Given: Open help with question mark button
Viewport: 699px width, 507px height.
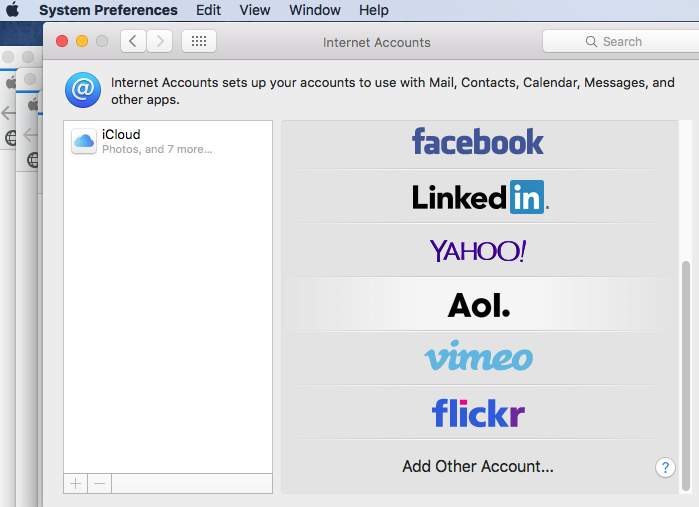Looking at the screenshot, I should (x=665, y=467).
